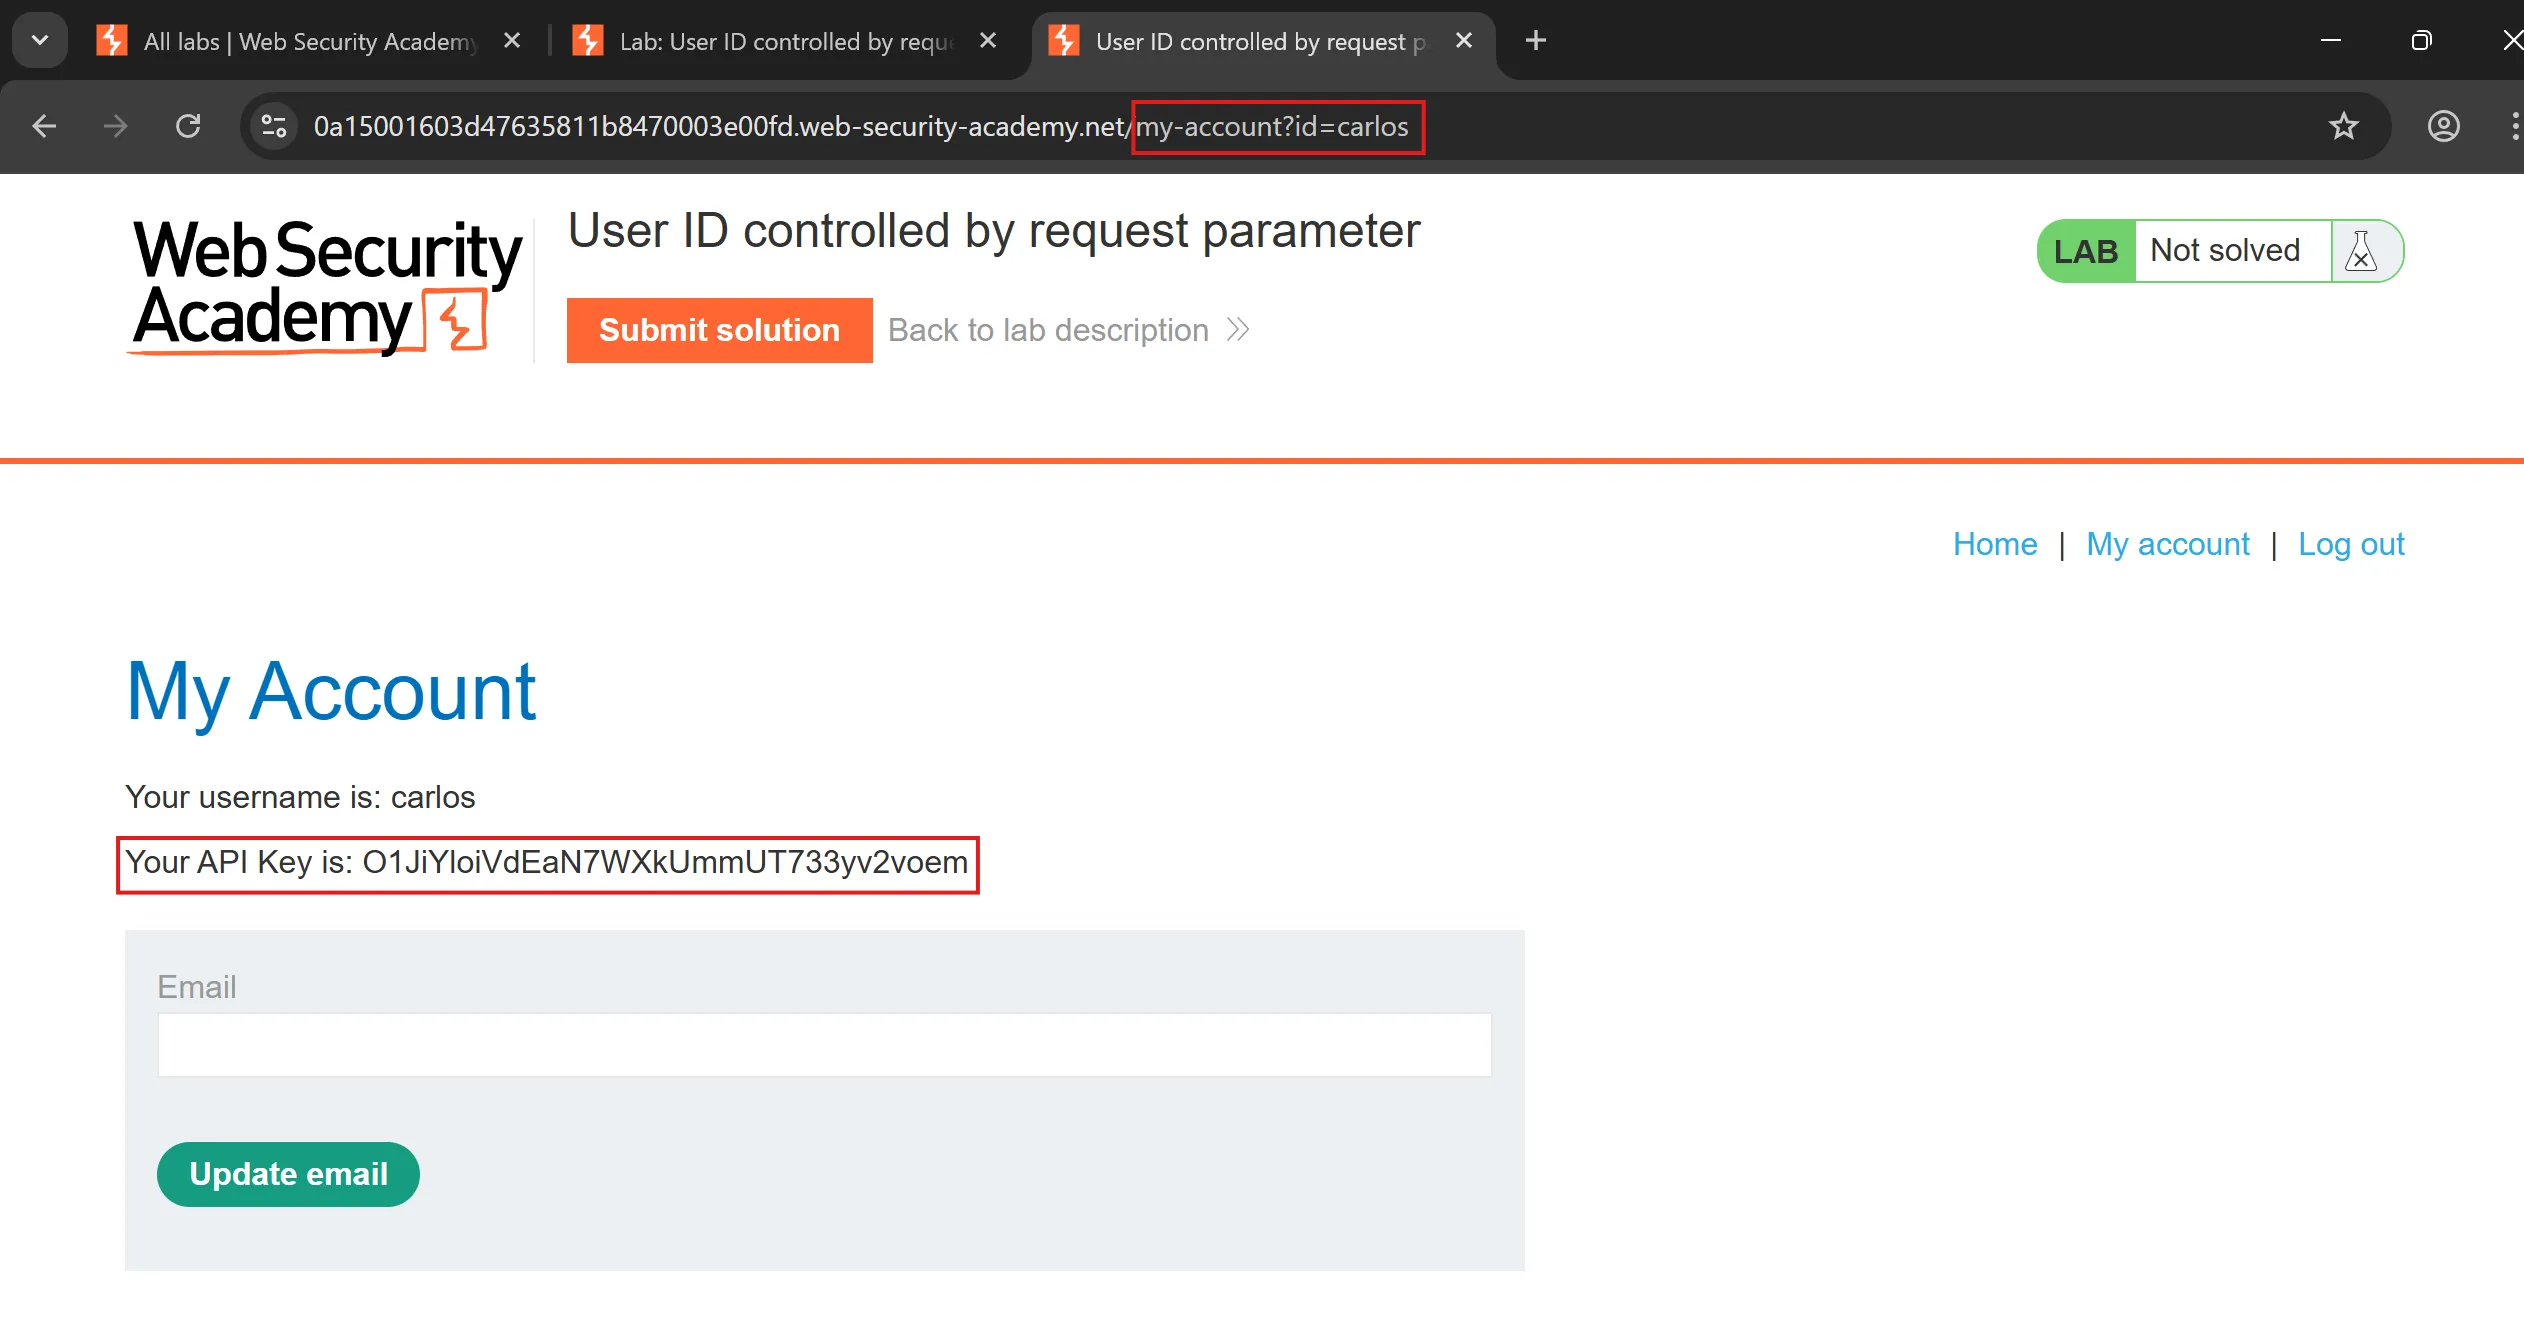2524x1342 pixels.
Task: Close the All labs tab
Action: point(512,41)
